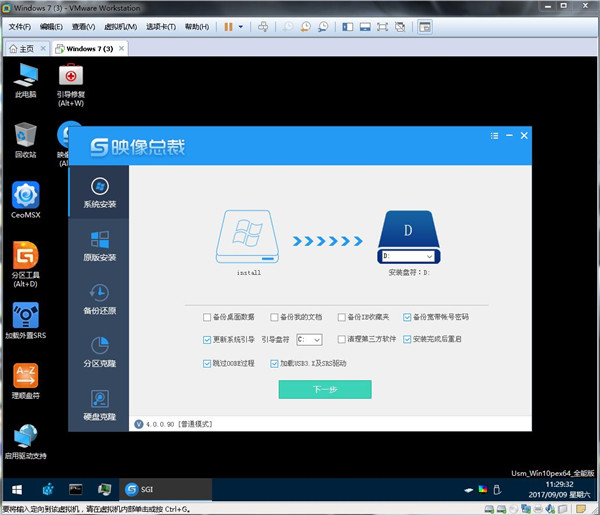Screen dimensions: 600x515
Task: Open 引导修复 (Alt+W) desktop icon
Action: pos(71,85)
